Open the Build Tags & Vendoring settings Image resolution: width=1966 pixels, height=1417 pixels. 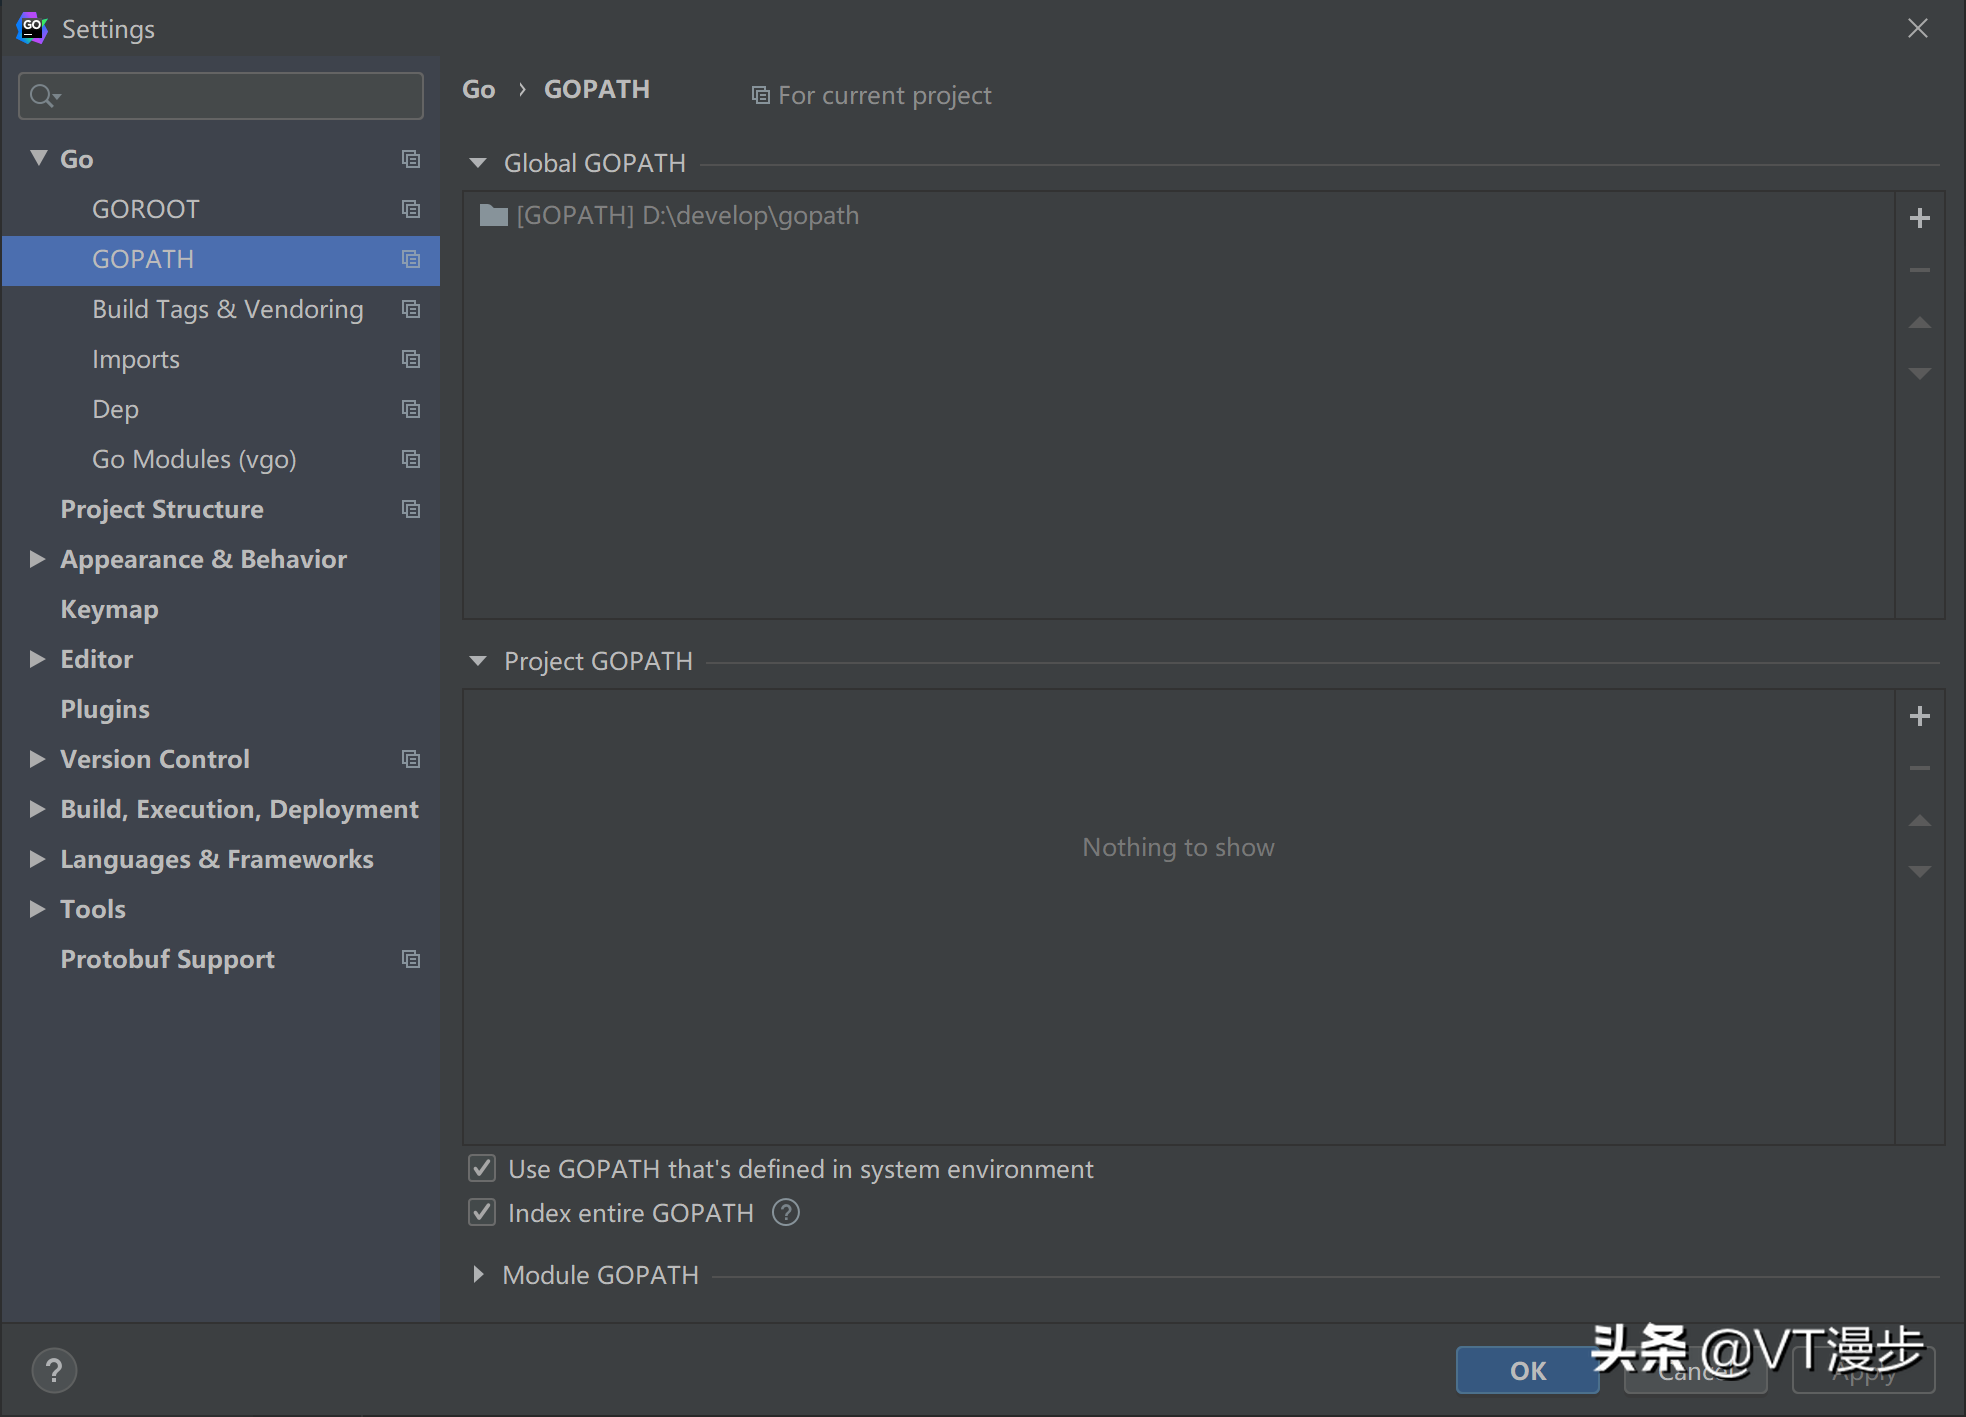226,308
